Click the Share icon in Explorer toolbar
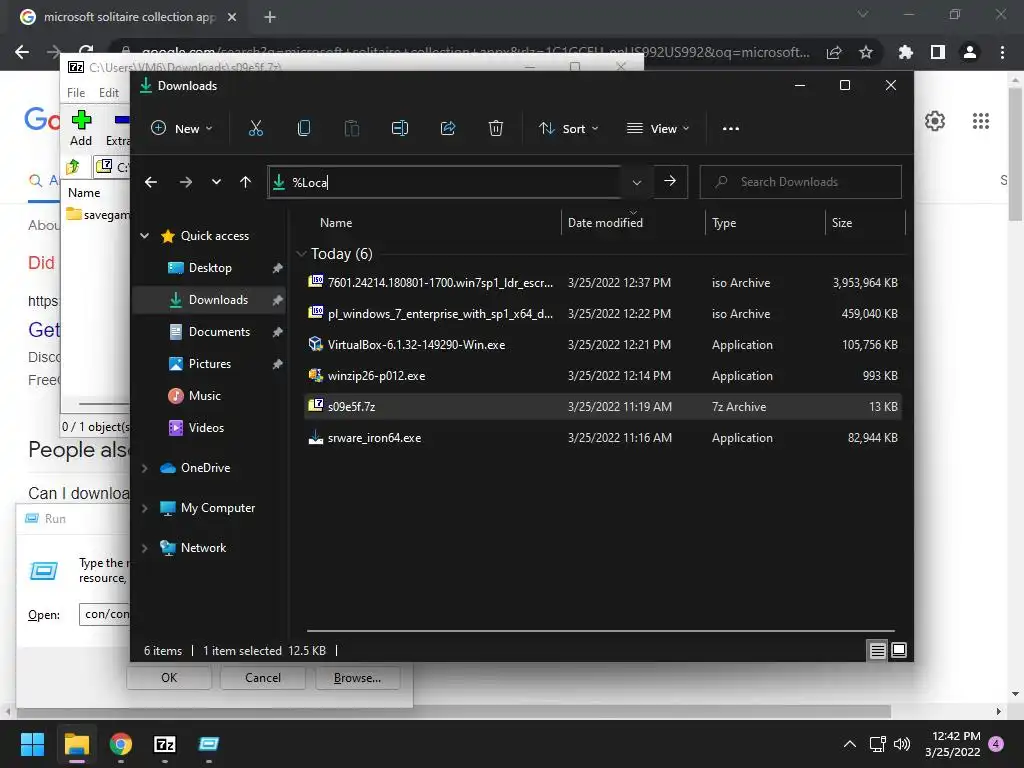This screenshot has height=768, width=1024. click(x=448, y=129)
